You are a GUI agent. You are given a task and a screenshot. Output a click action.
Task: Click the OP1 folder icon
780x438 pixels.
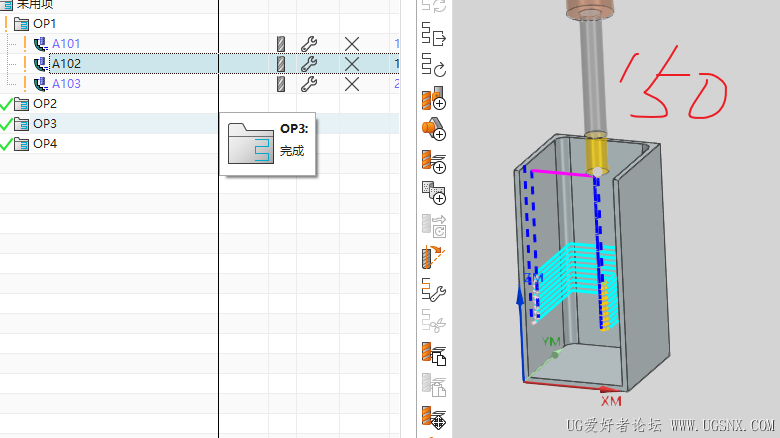[x=21, y=24]
